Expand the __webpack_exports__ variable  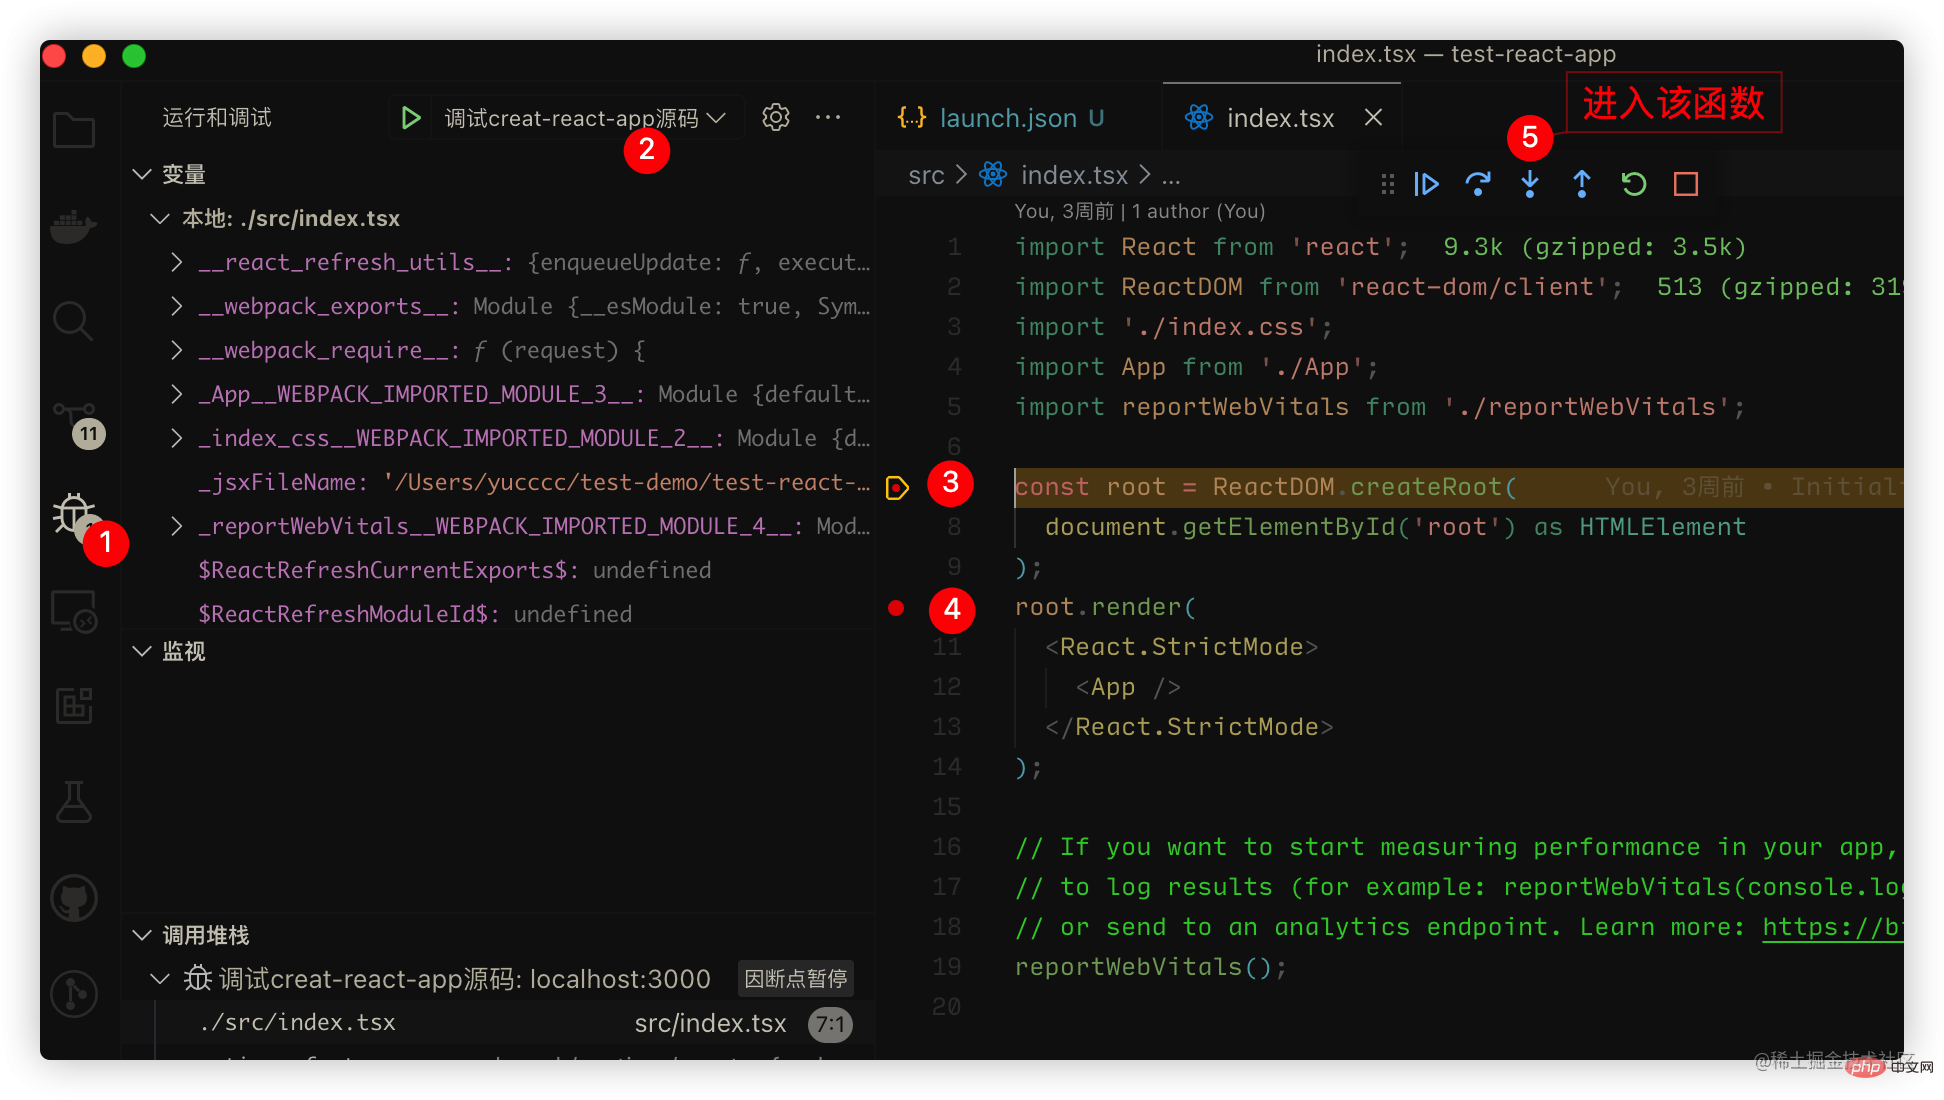tap(177, 306)
